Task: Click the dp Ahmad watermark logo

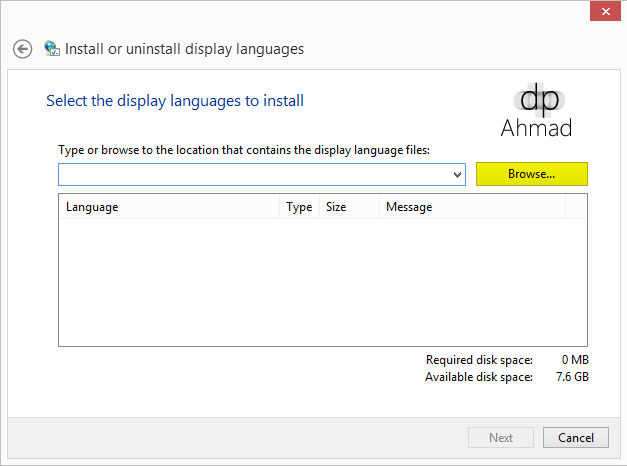Action: pos(535,109)
